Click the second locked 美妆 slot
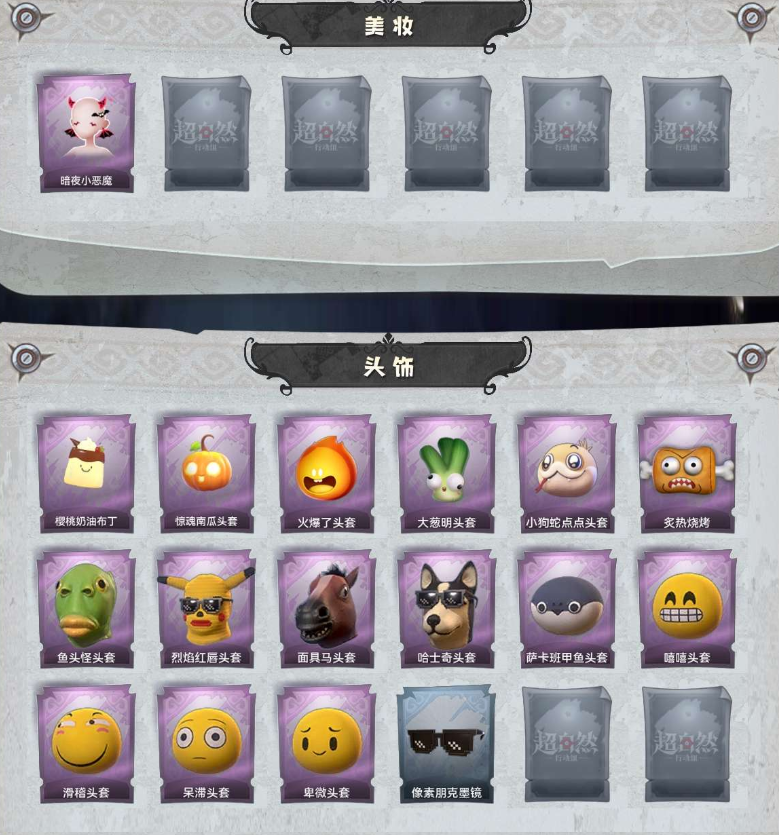 [326, 134]
